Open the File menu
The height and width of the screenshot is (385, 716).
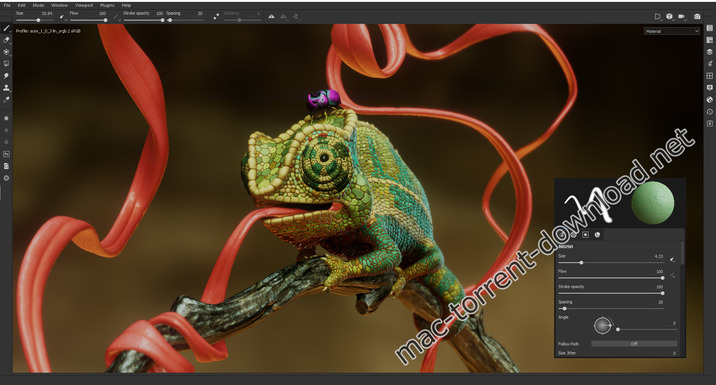[x=7, y=5]
